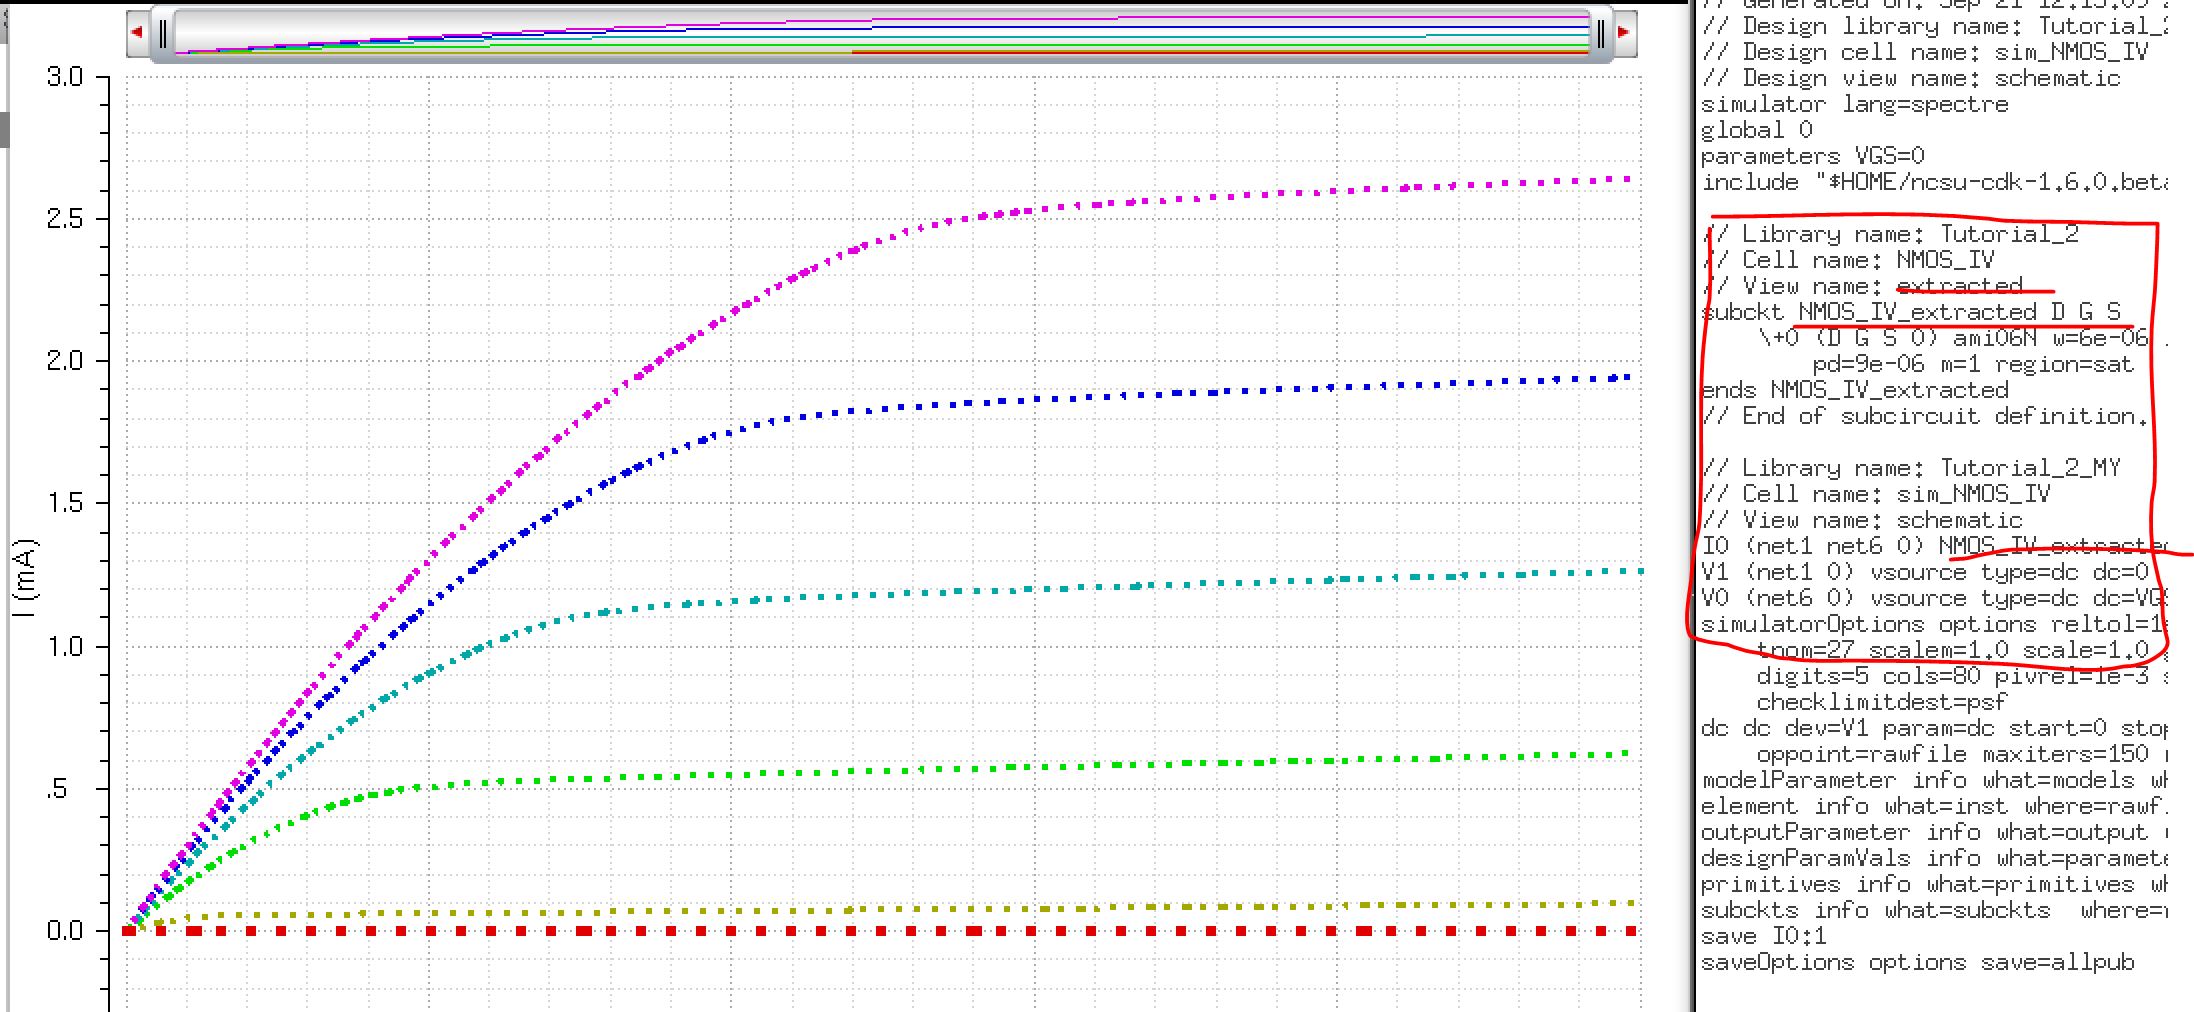The image size is (2194, 1012).
Task: Click the '// Cell name: NMOS_IV' comment line
Action: point(1848,261)
